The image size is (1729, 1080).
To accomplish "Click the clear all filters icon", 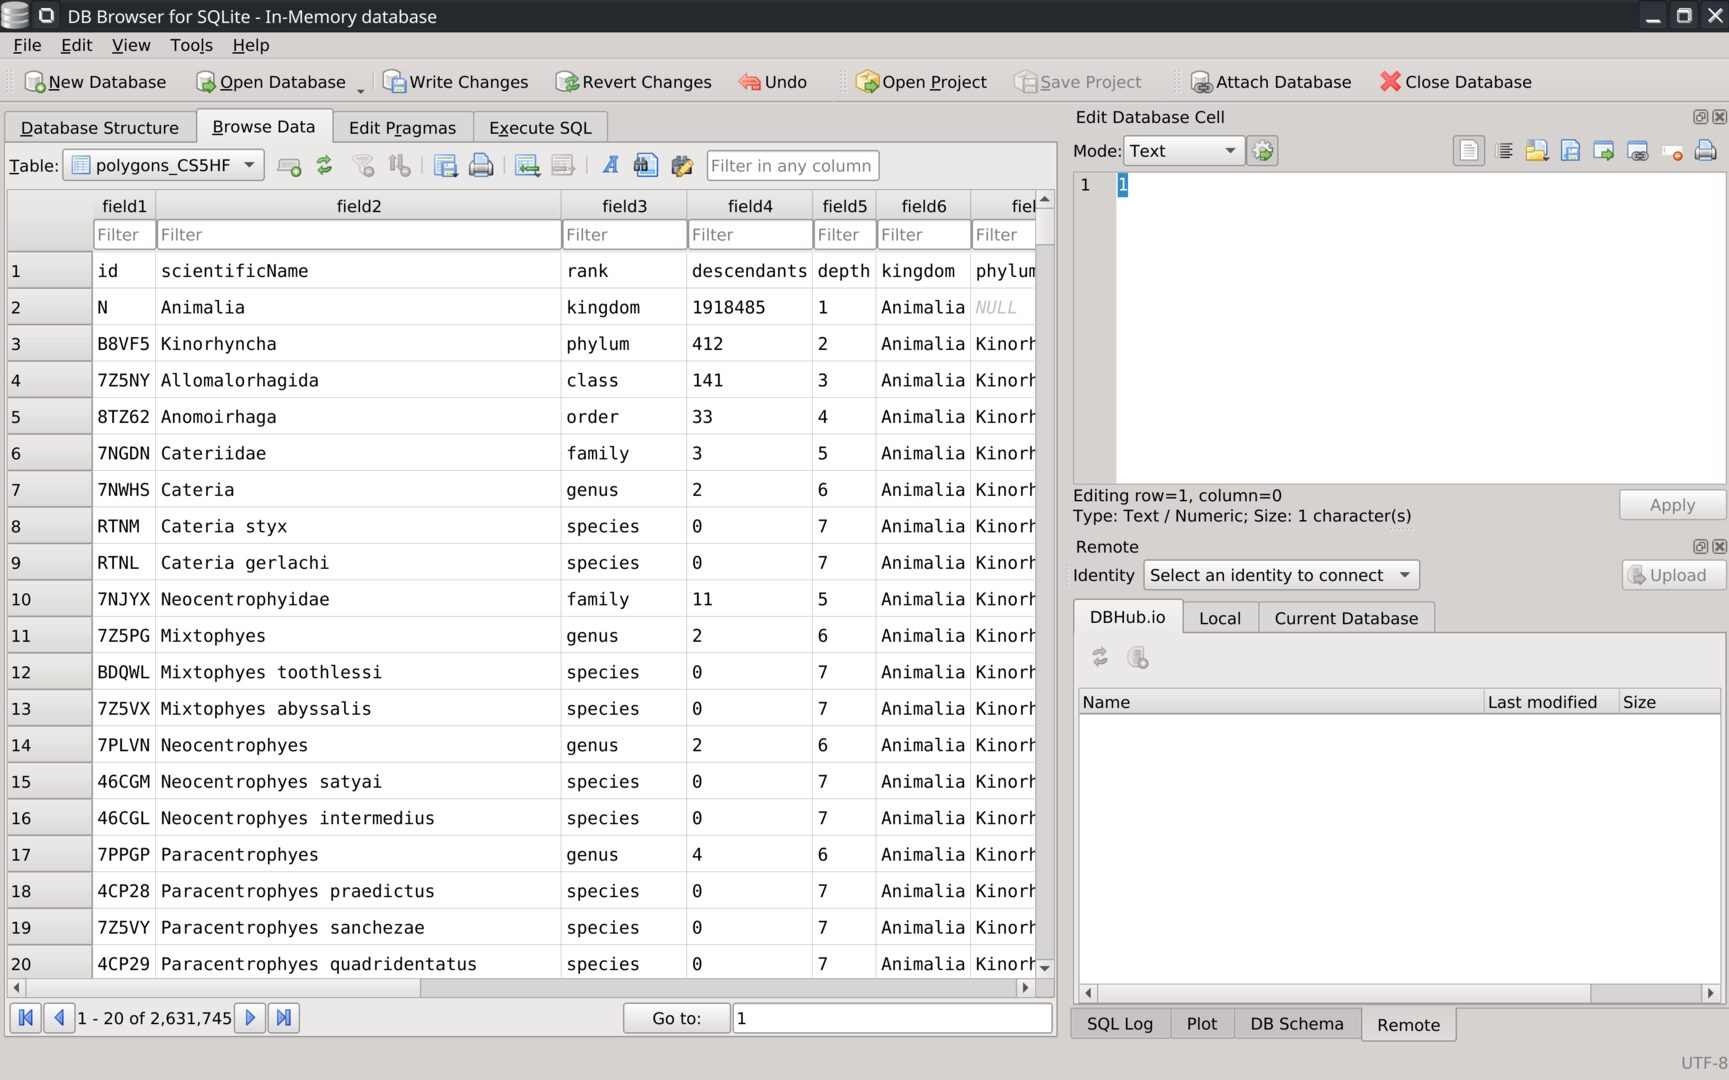I will 363,166.
